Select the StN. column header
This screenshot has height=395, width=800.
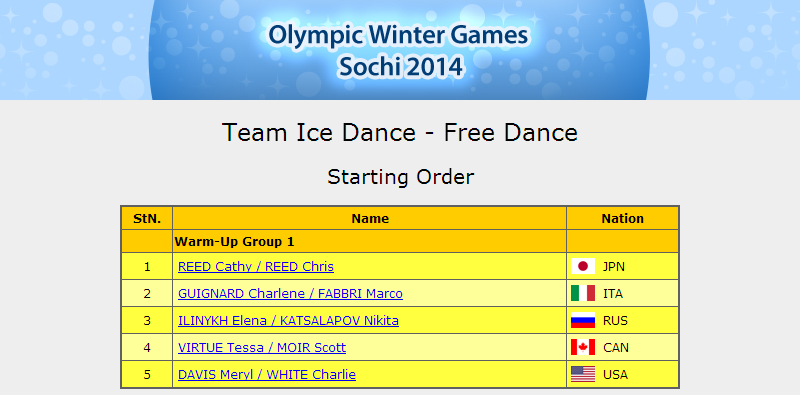coord(147,218)
